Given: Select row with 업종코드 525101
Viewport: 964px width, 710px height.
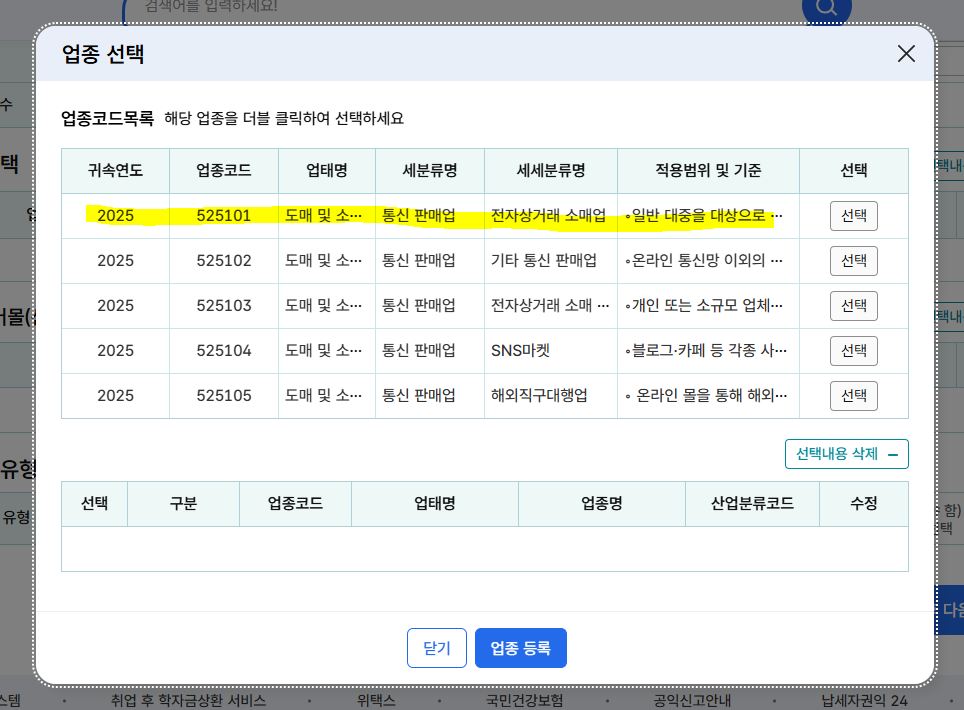Looking at the screenshot, I should (x=853, y=216).
